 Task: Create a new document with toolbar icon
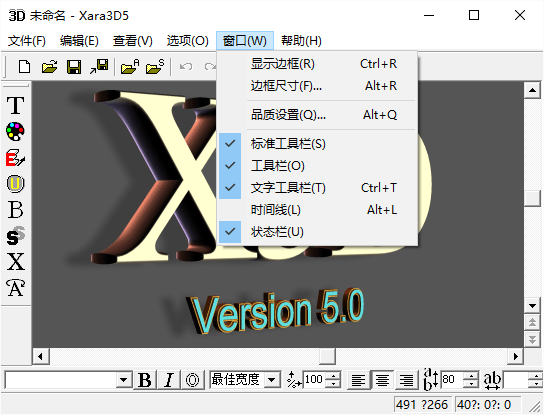click(24, 66)
